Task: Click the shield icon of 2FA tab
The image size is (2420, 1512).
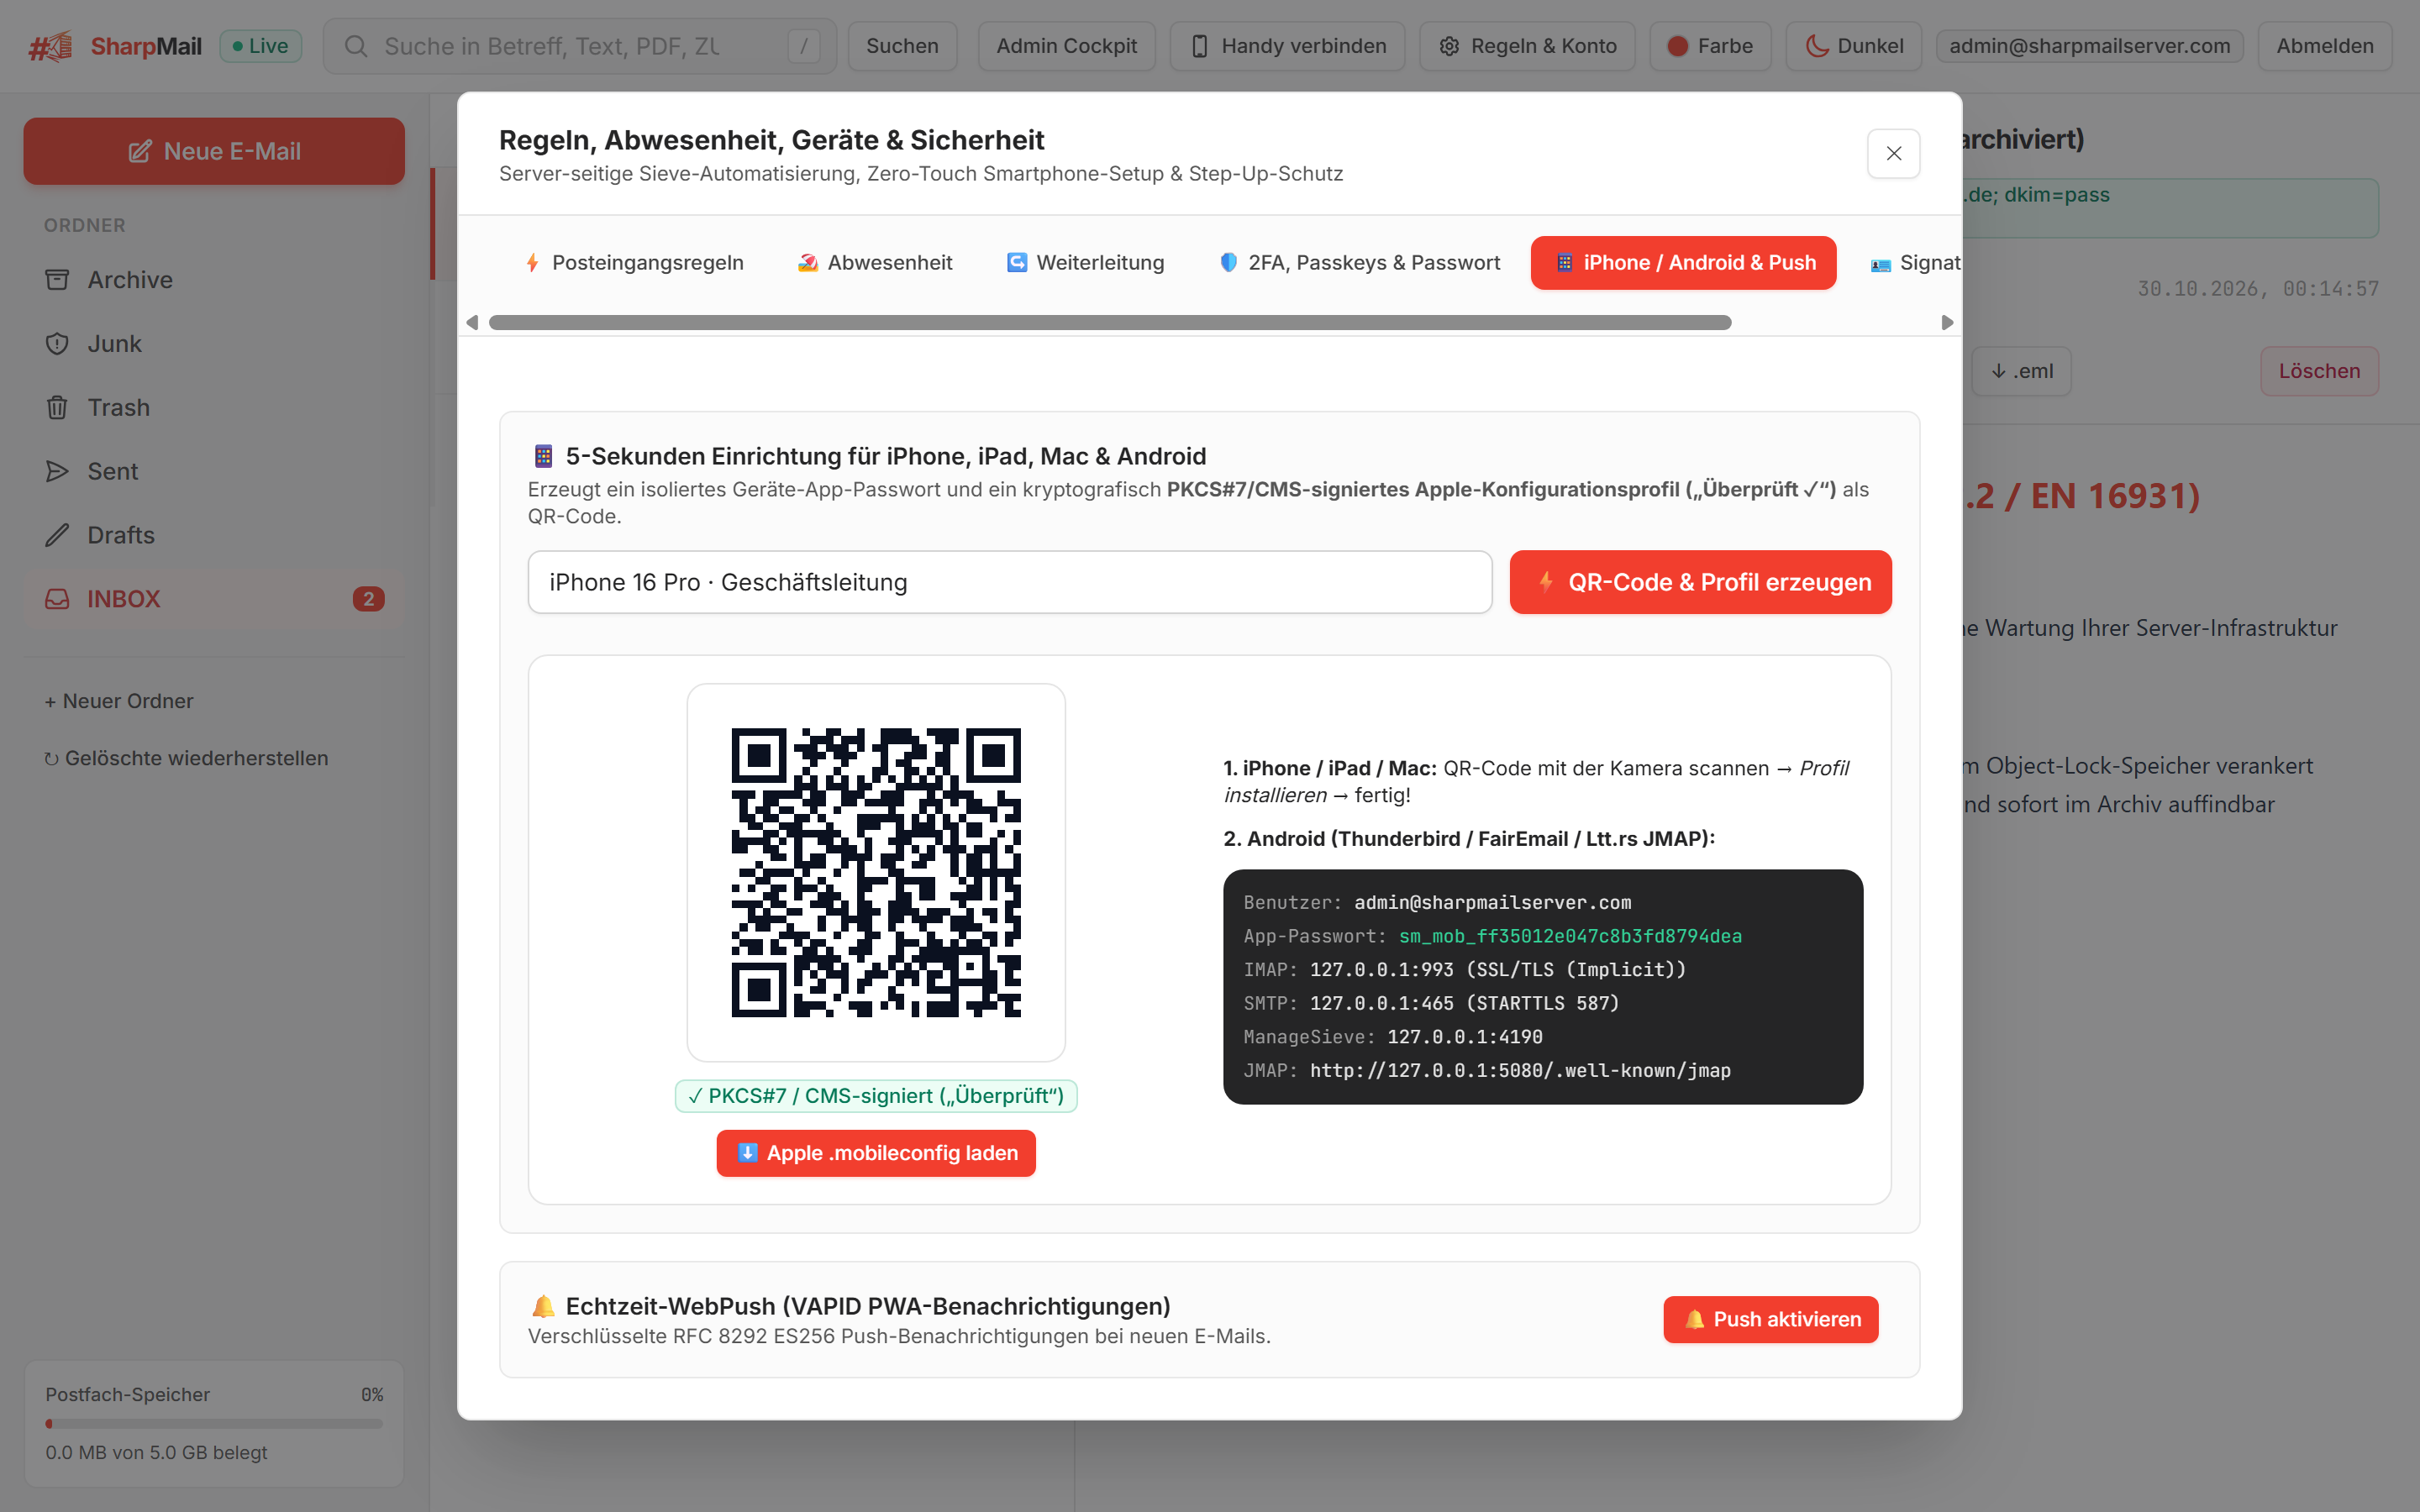Action: pyautogui.click(x=1229, y=263)
